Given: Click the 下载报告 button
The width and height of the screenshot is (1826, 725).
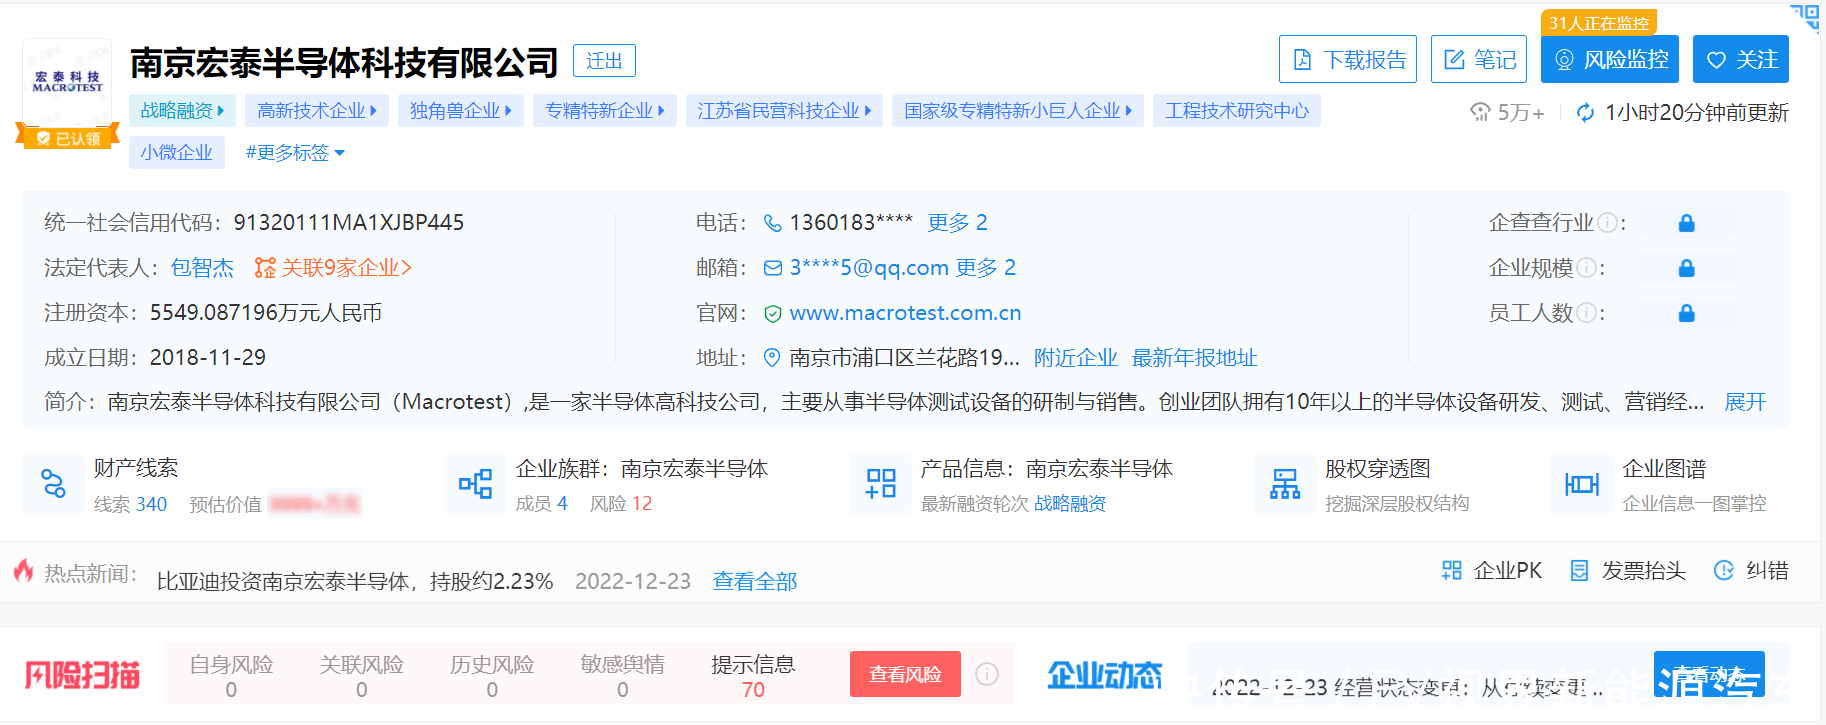Looking at the screenshot, I should [1347, 59].
